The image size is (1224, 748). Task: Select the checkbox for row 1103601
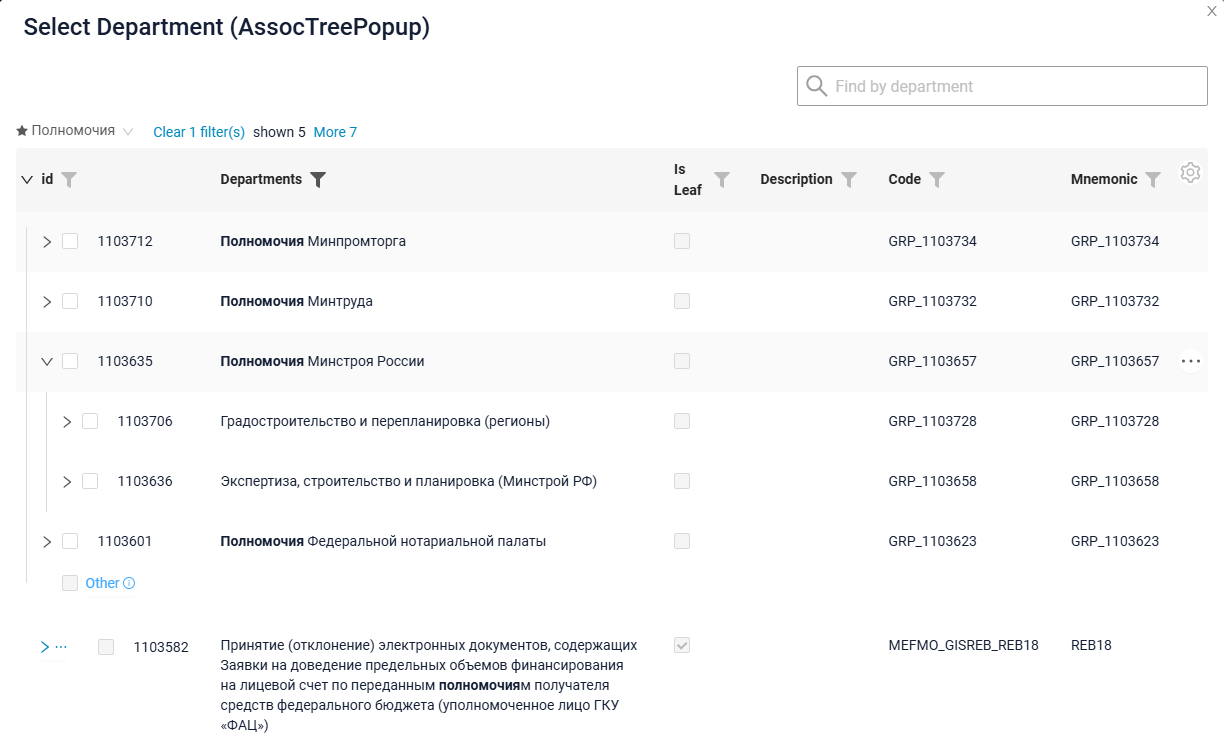tap(70, 541)
